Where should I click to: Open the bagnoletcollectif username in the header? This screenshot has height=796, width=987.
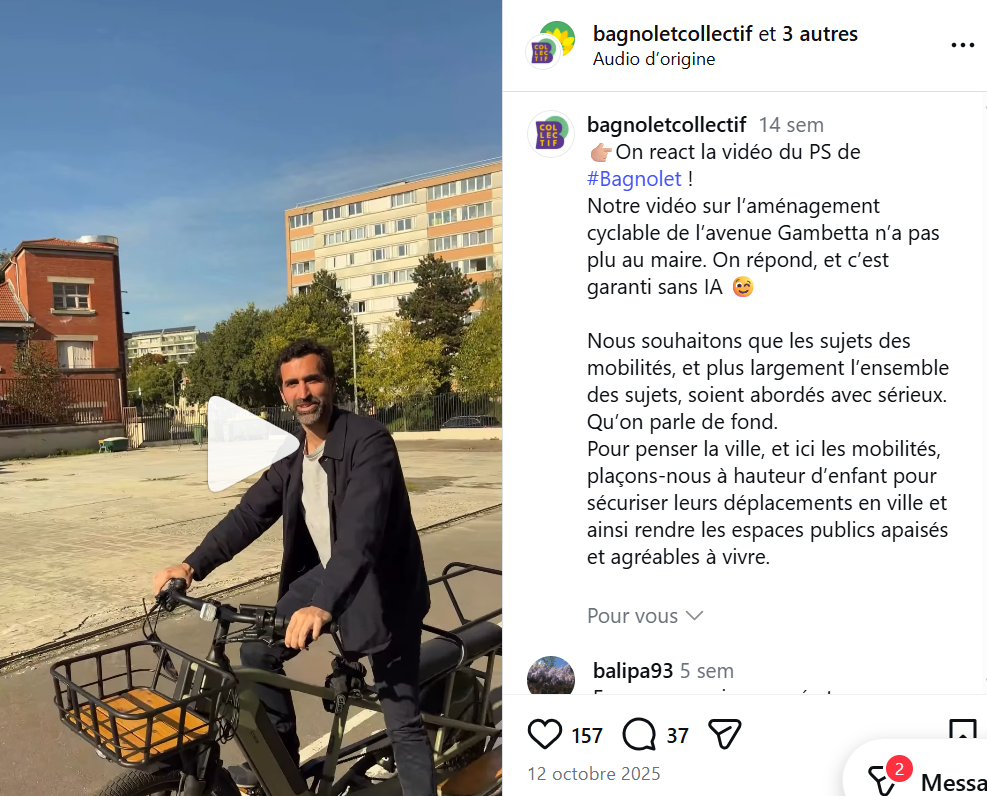click(672, 33)
